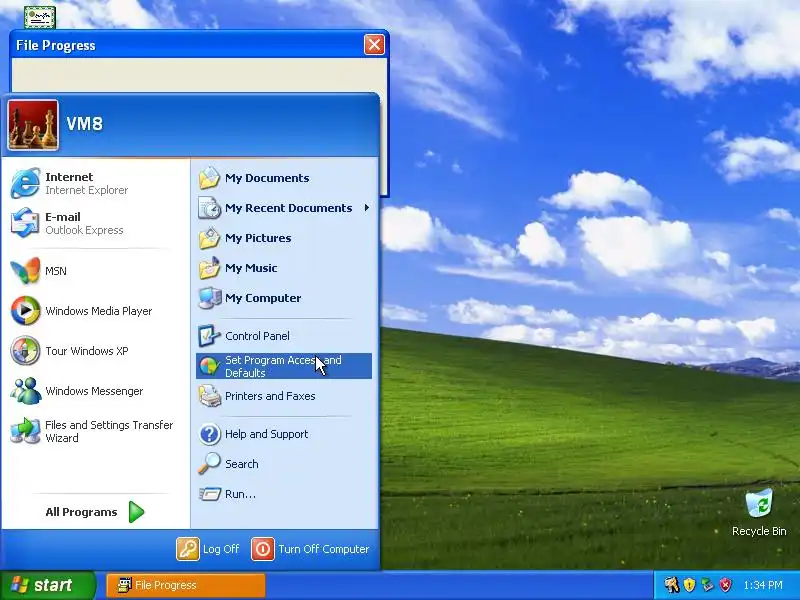The image size is (800, 600).
Task: Start the Tour Windows XP icon
Action: (25, 351)
